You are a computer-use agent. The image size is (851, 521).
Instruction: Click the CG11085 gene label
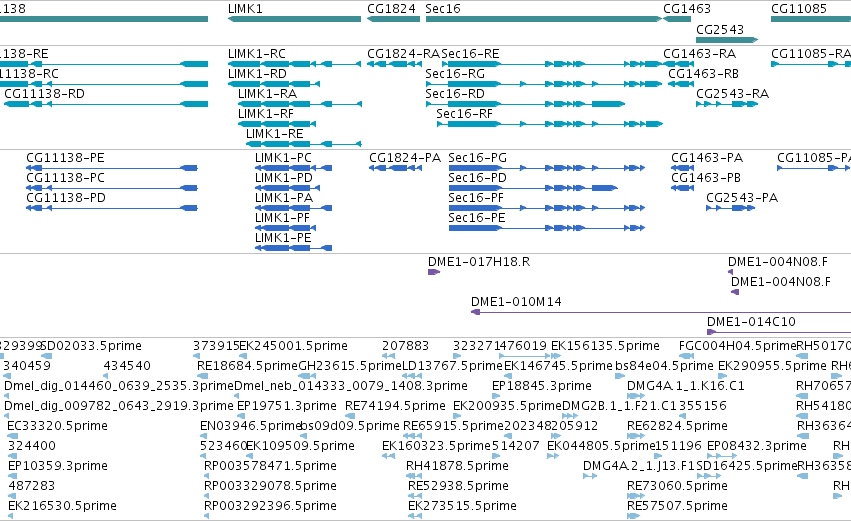tap(799, 9)
